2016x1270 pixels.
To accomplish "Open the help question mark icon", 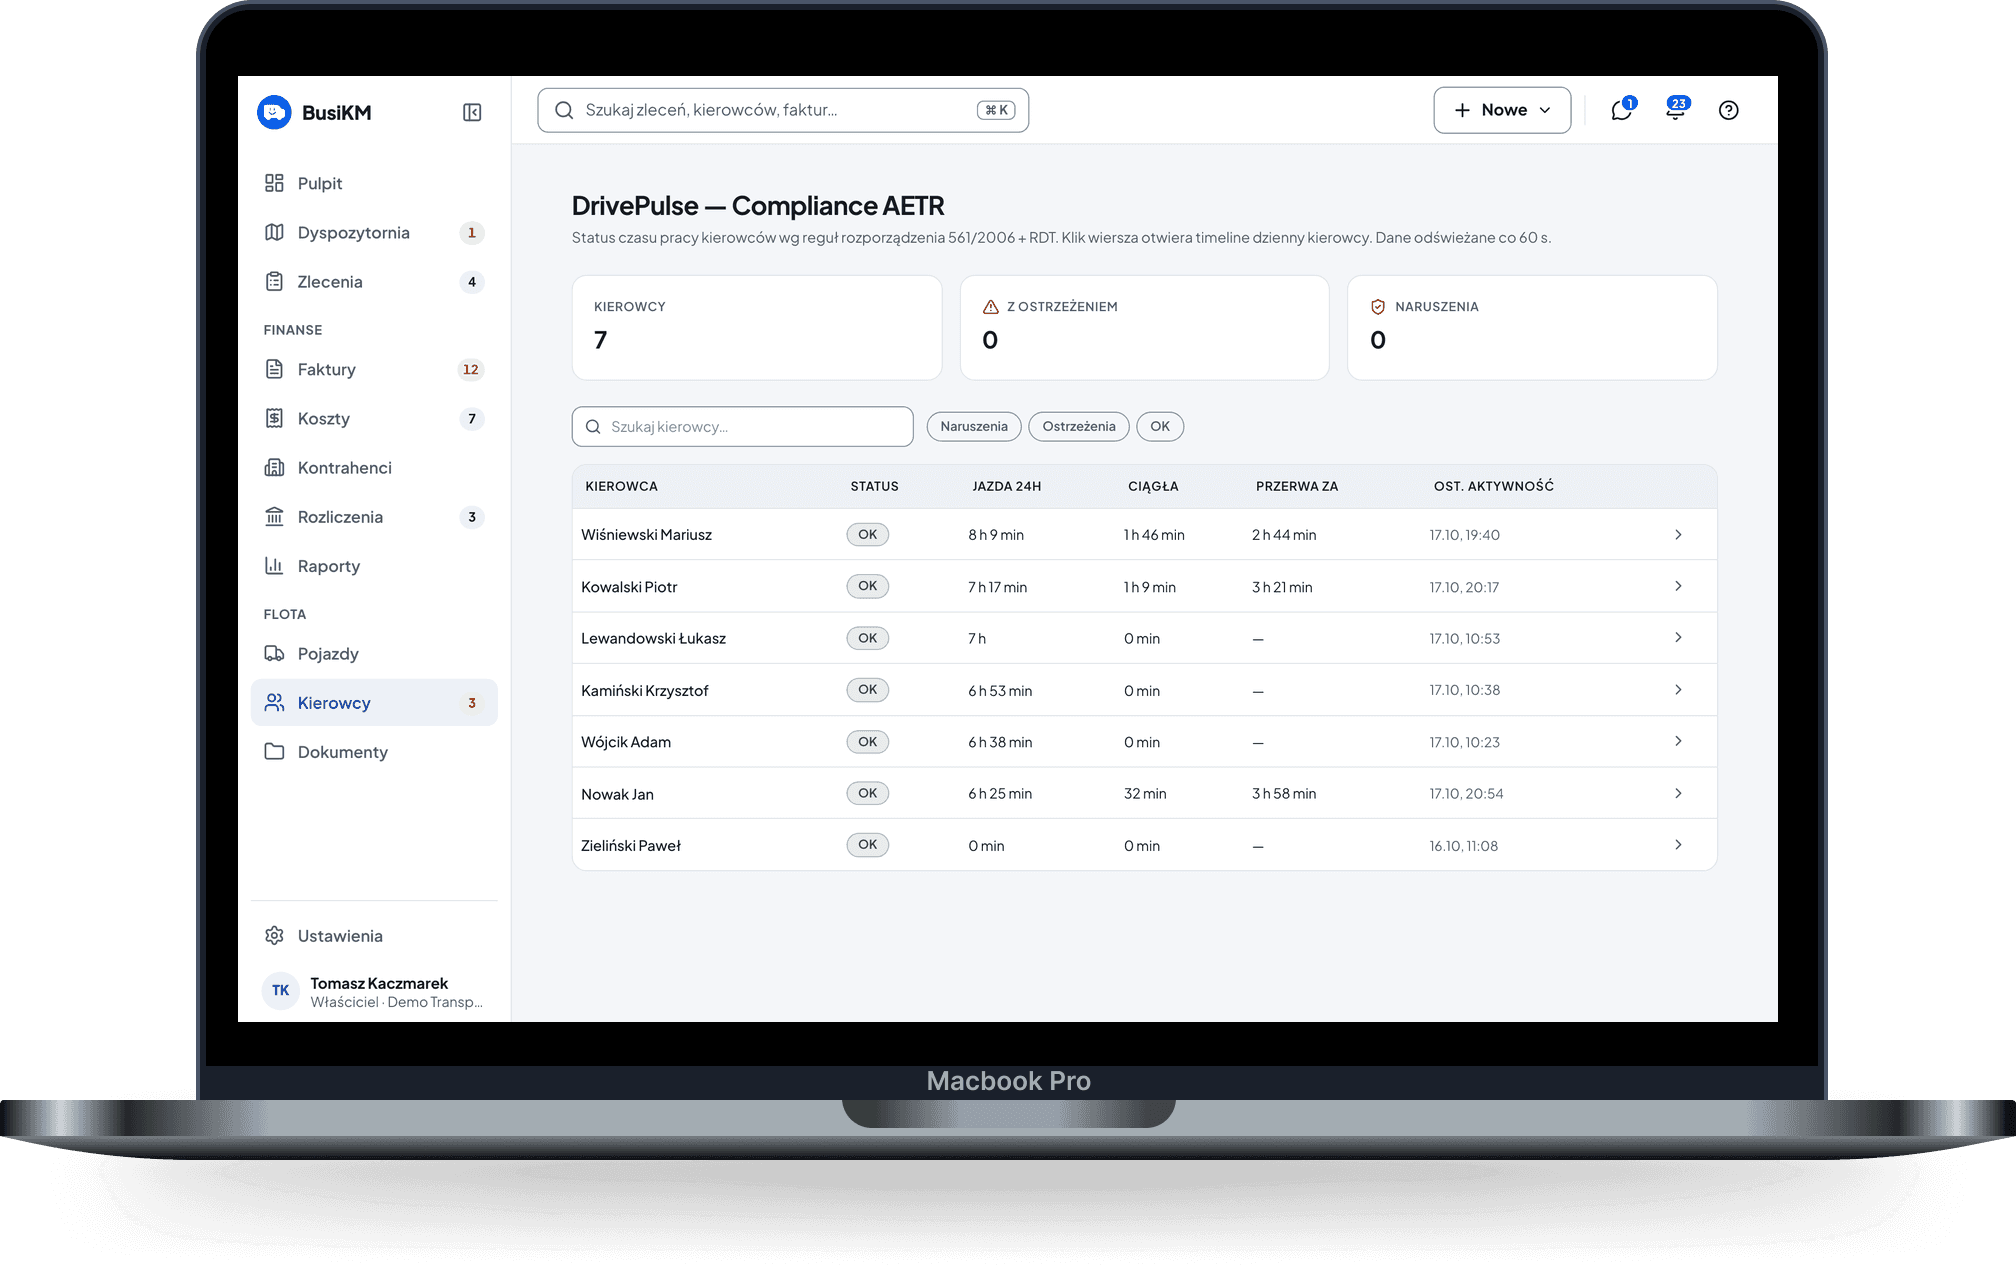I will 1728,110.
